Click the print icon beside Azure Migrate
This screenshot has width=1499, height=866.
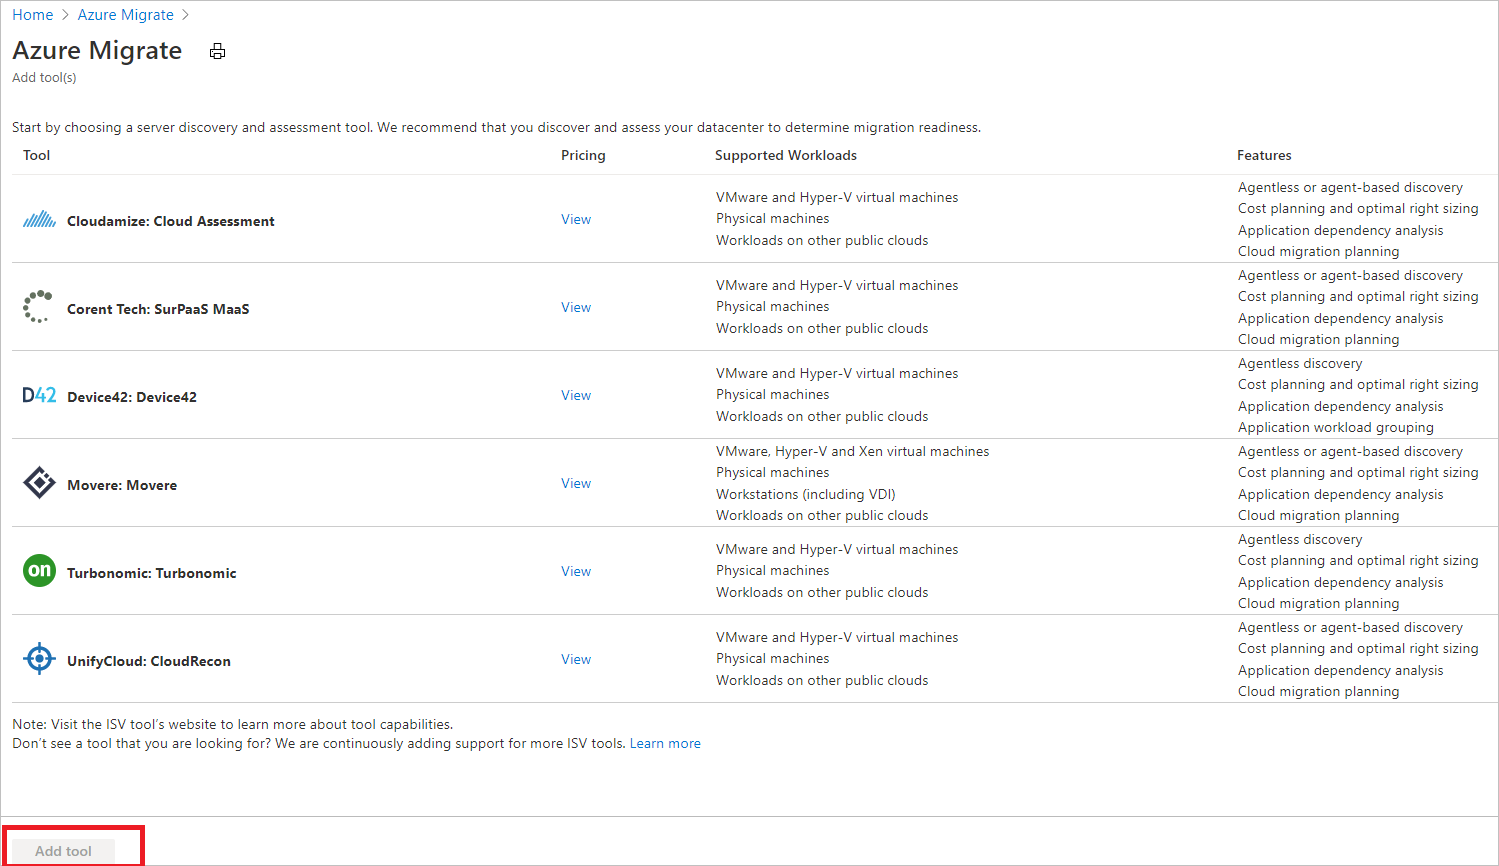click(217, 52)
